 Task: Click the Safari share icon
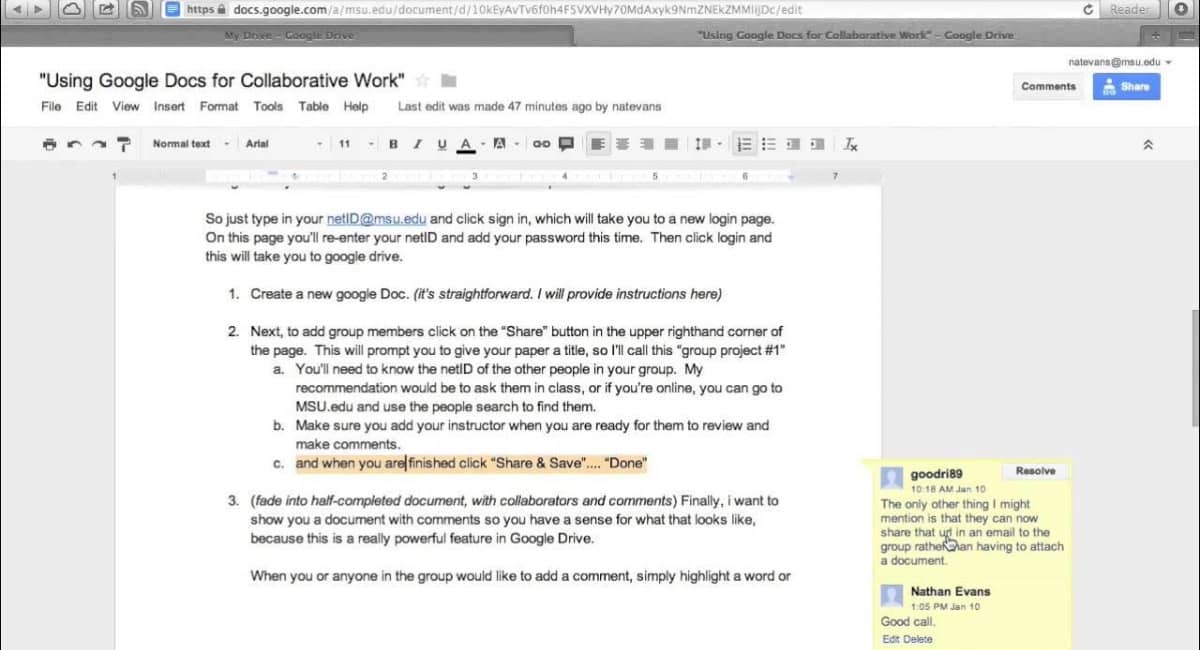point(107,9)
